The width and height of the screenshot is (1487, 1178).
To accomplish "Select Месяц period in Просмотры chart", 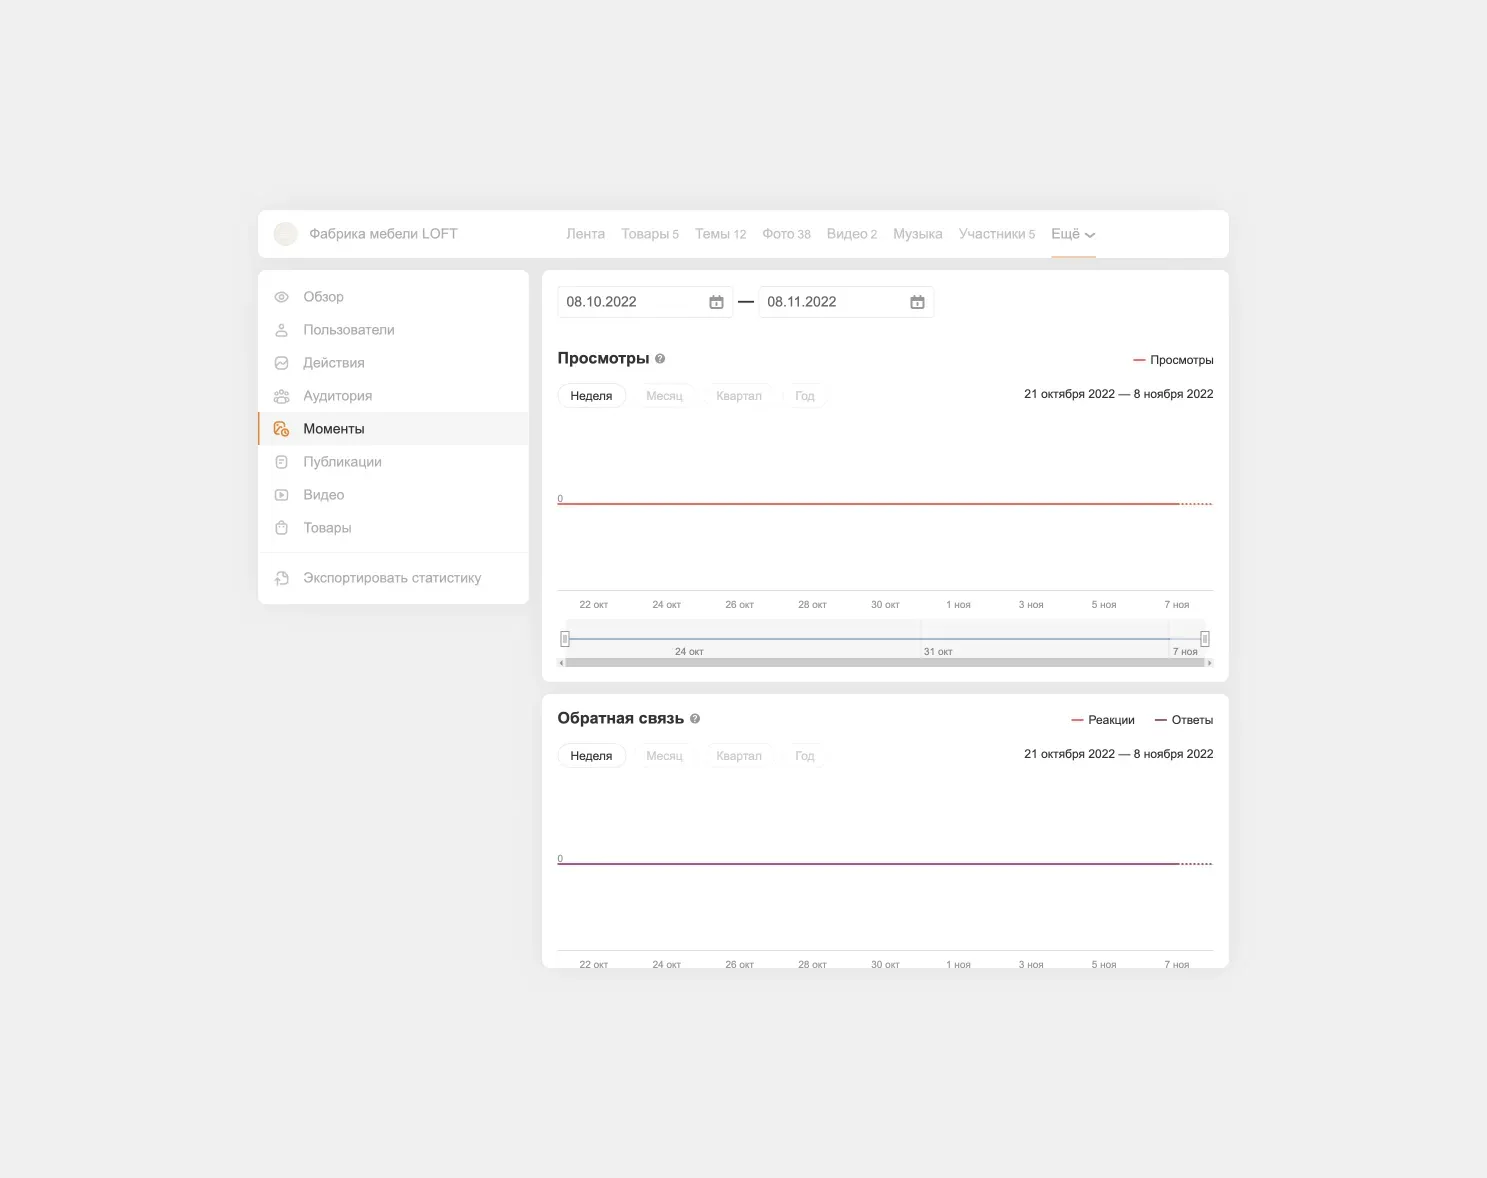I will [664, 396].
